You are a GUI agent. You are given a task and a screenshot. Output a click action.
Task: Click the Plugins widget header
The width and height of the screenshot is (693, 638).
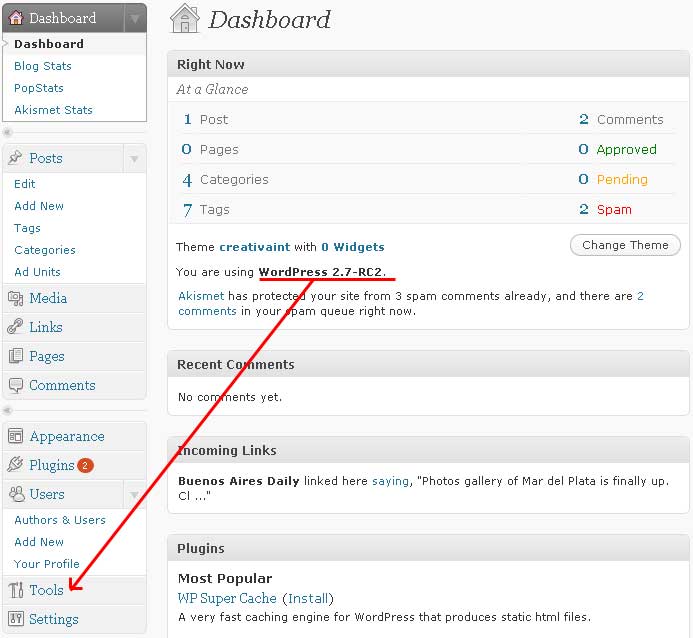coord(428,548)
